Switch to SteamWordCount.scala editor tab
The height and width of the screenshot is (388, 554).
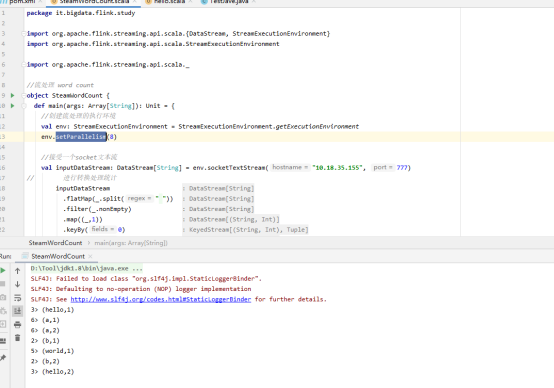point(94,2)
